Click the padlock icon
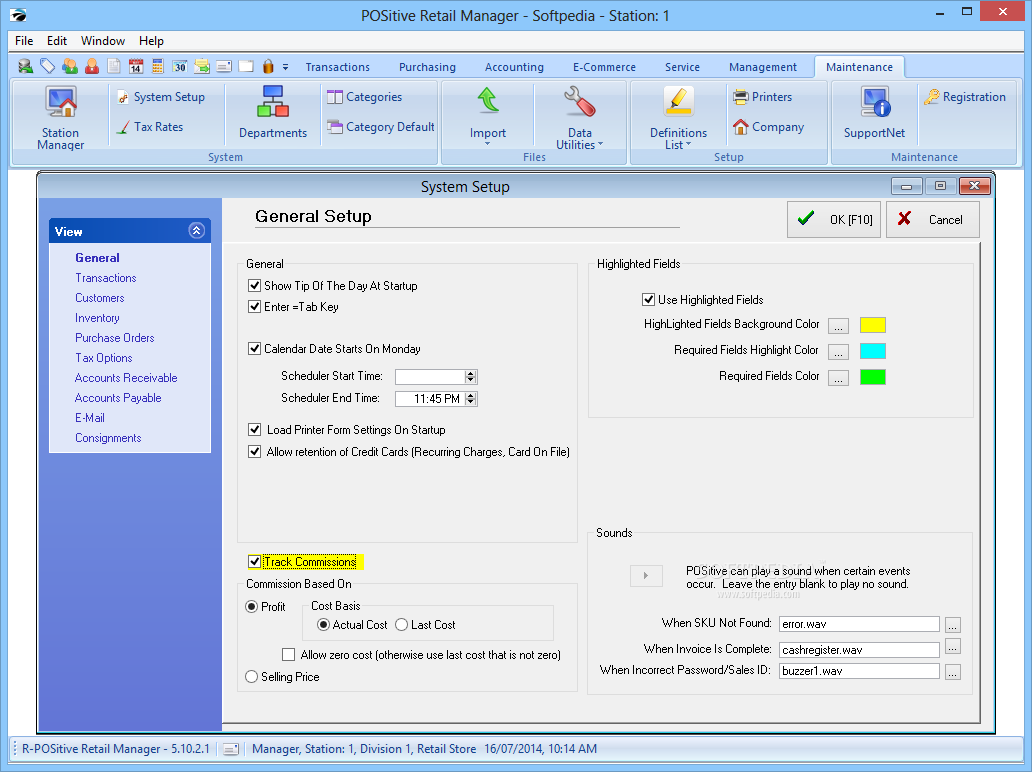This screenshot has width=1032, height=772. [268, 66]
